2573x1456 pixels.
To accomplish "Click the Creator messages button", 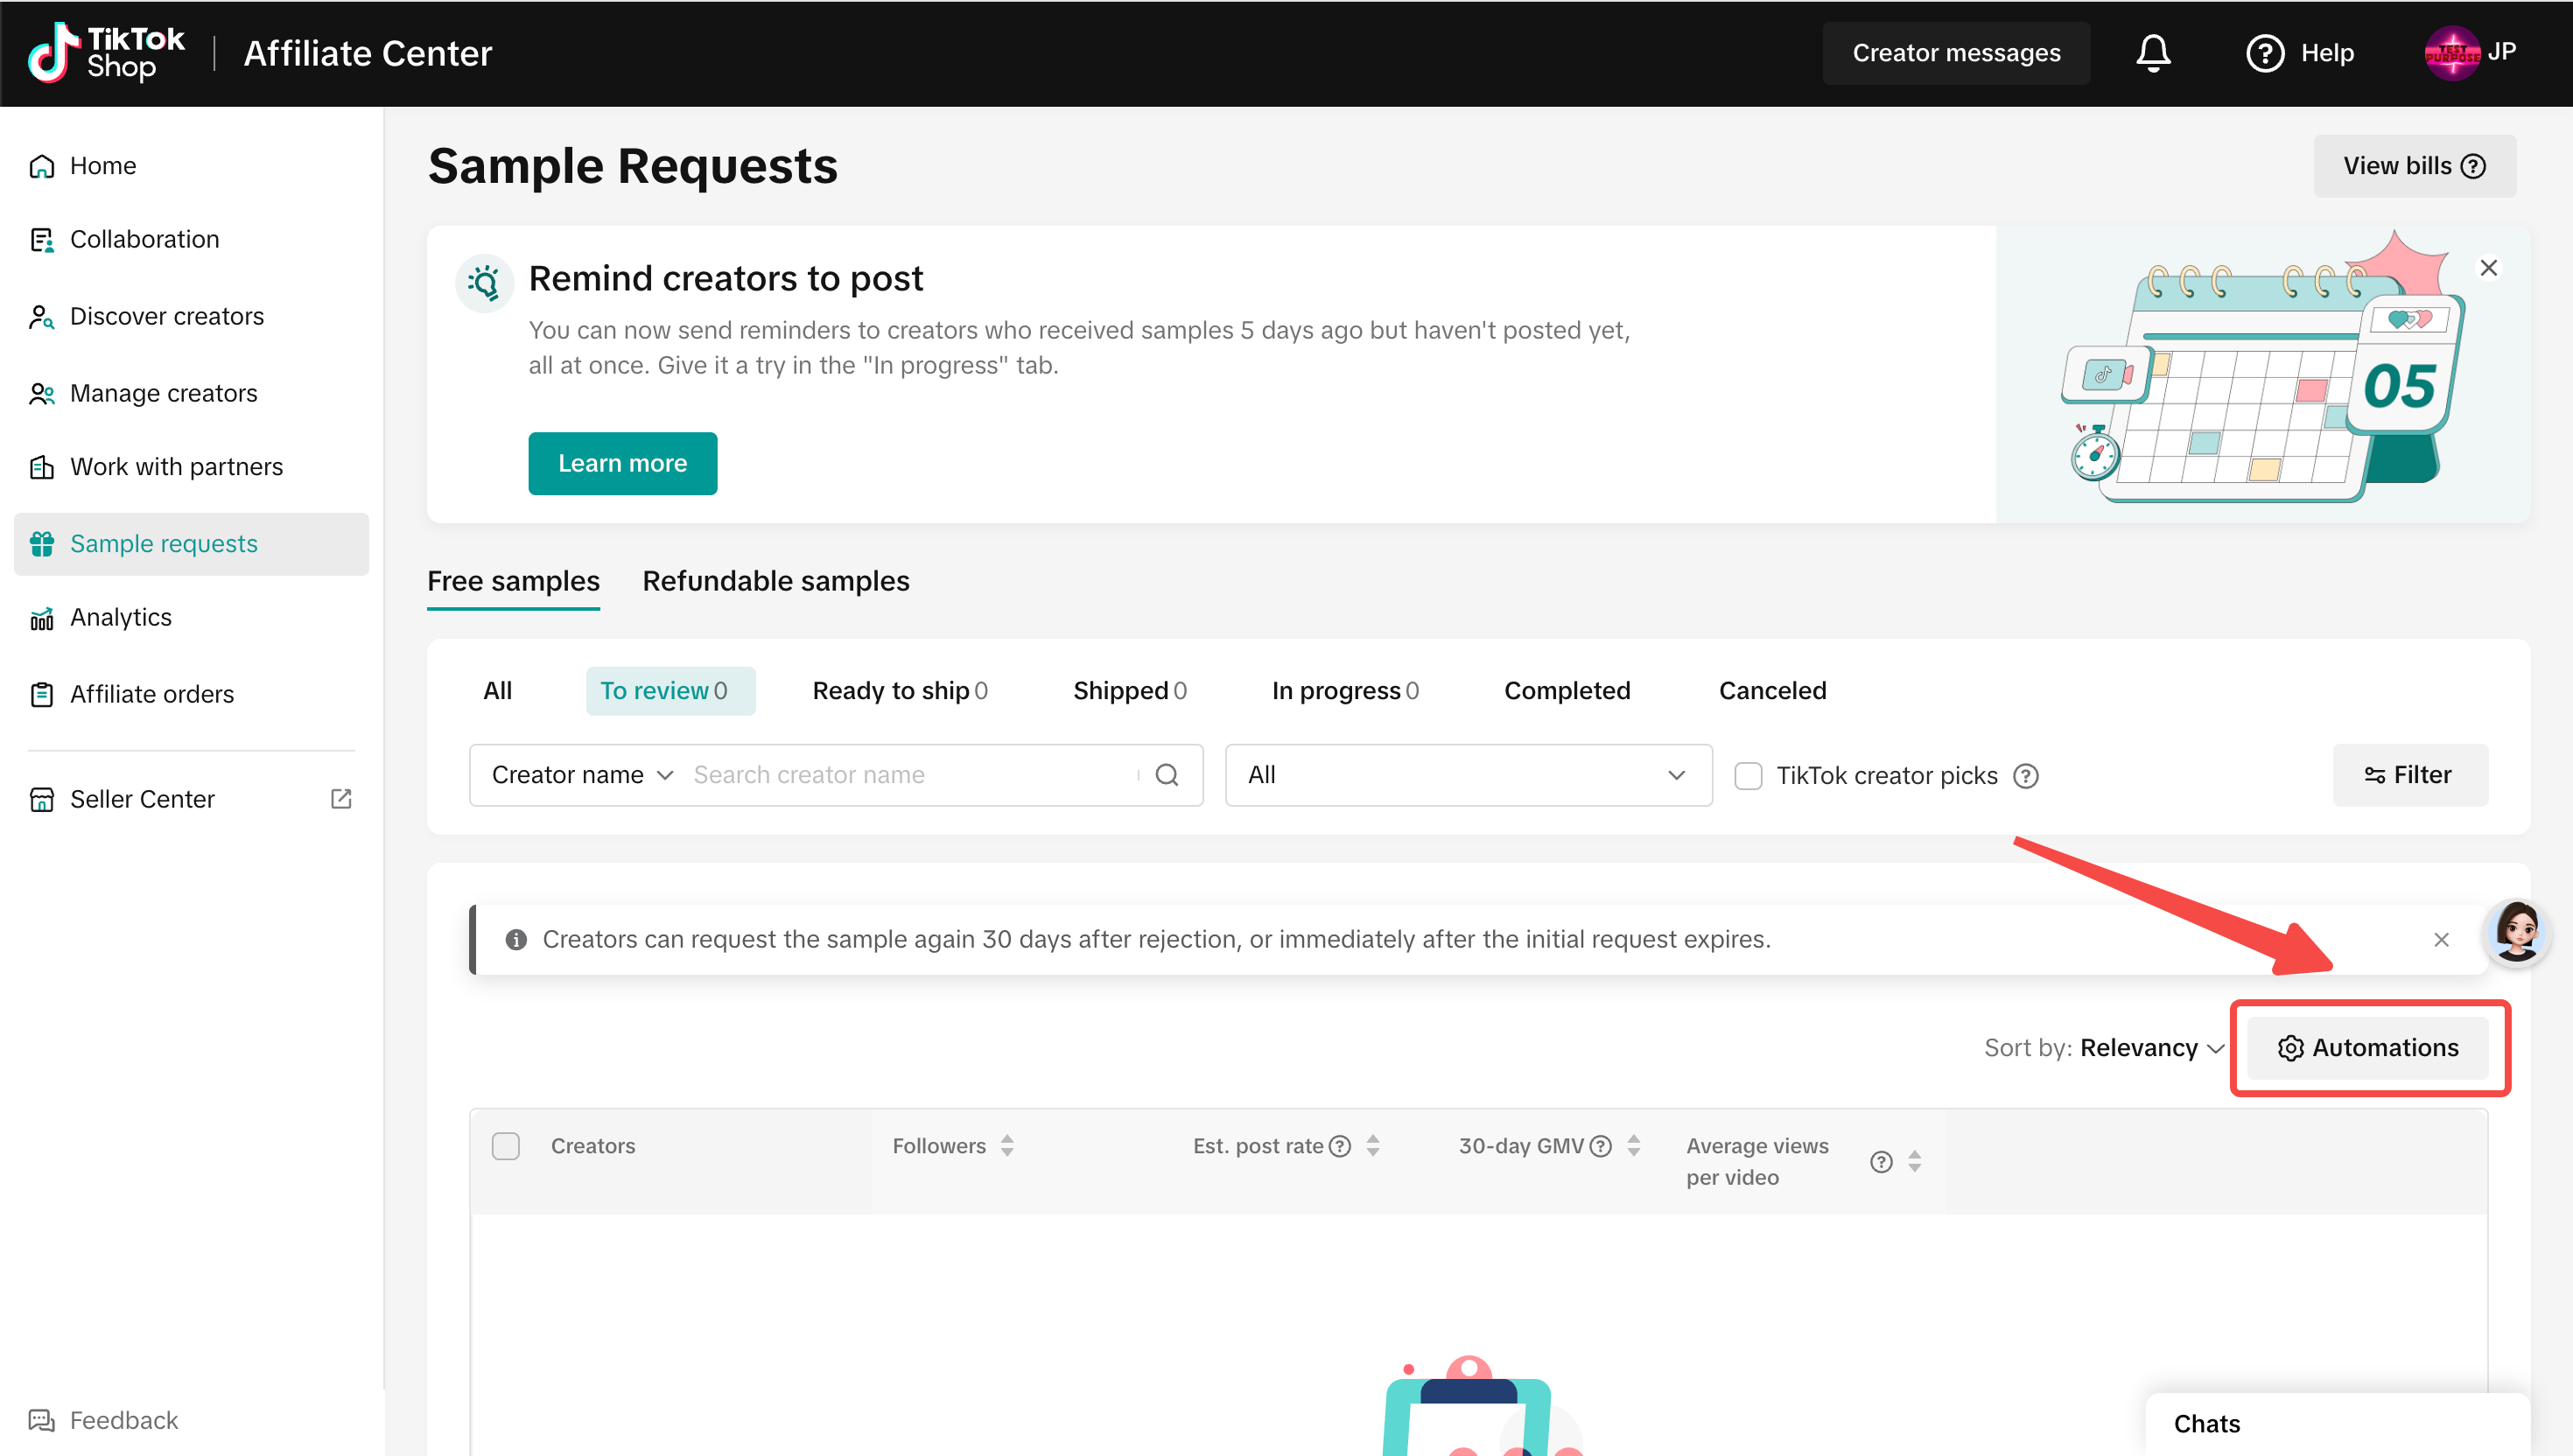I will point(1956,53).
